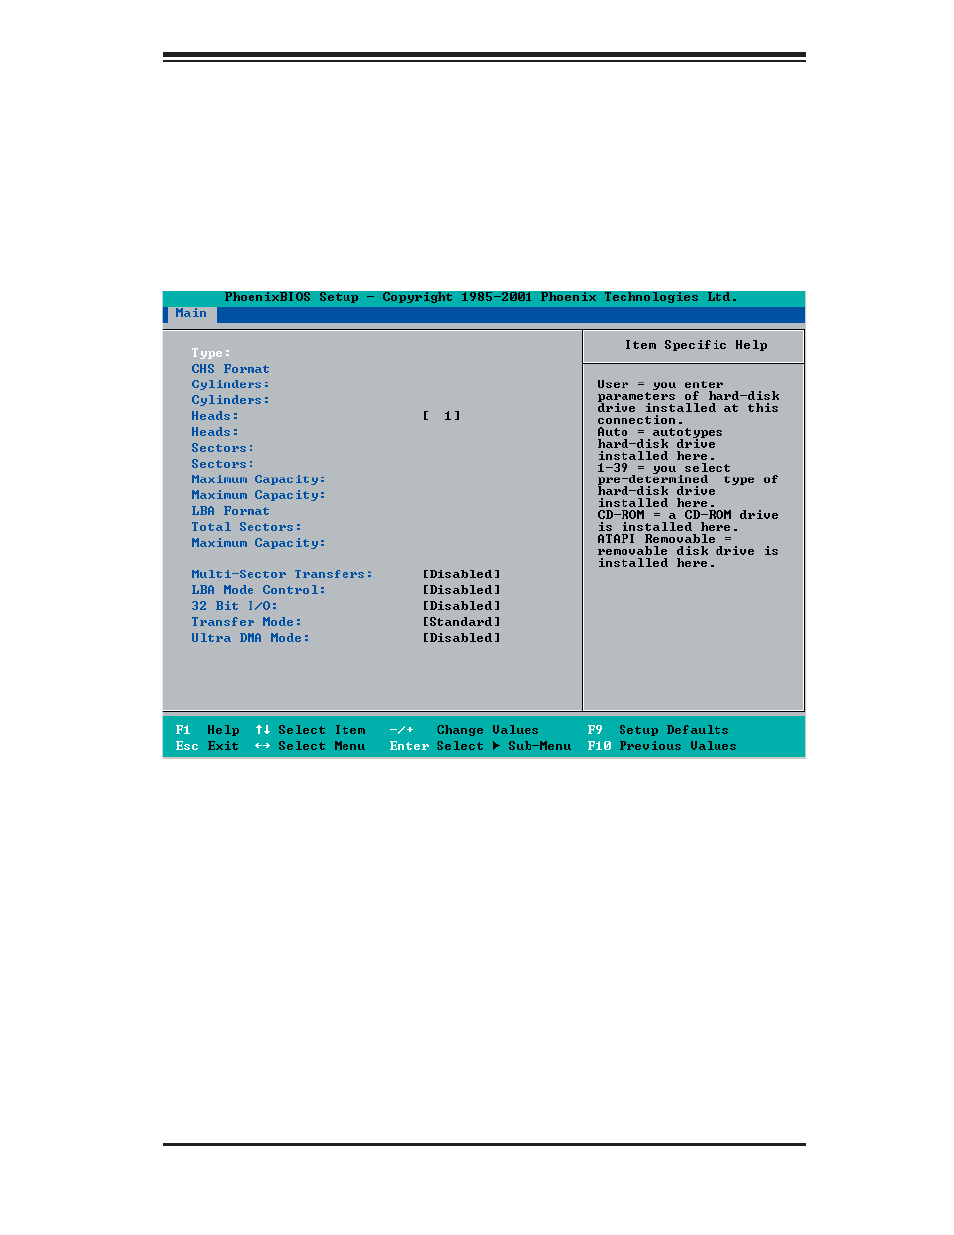Click -/+ Change Values in footer
954x1235 pixels.
[464, 730]
